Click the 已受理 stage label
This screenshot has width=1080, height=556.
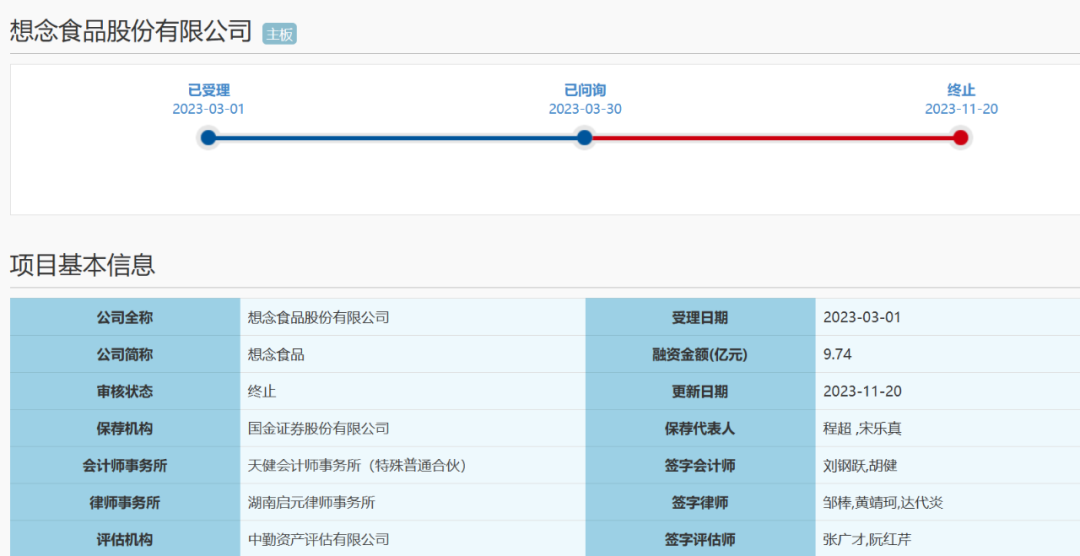pyautogui.click(x=208, y=90)
